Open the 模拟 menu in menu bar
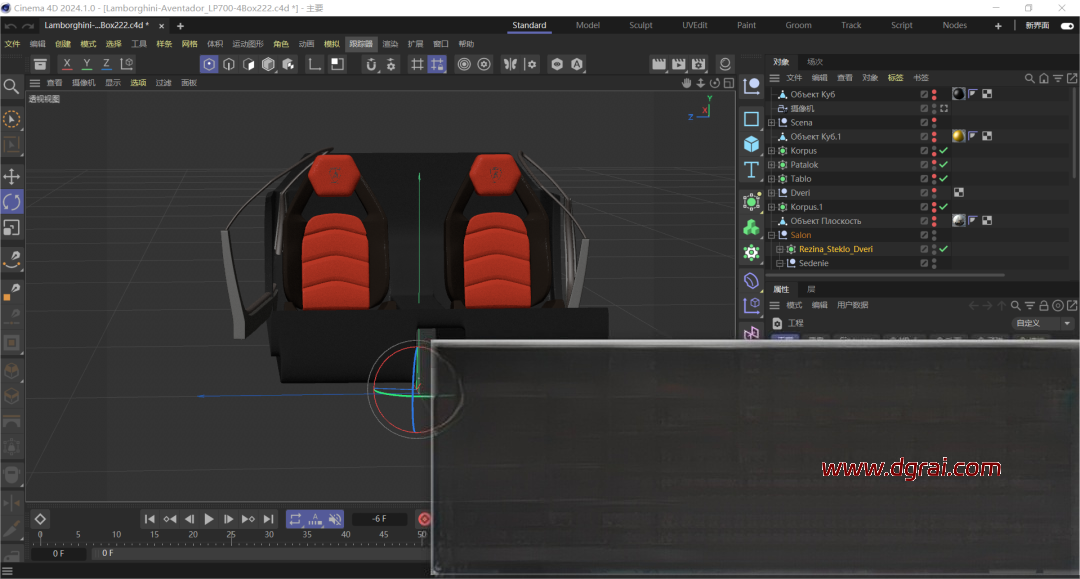The image size is (1080, 579). tap(332, 44)
